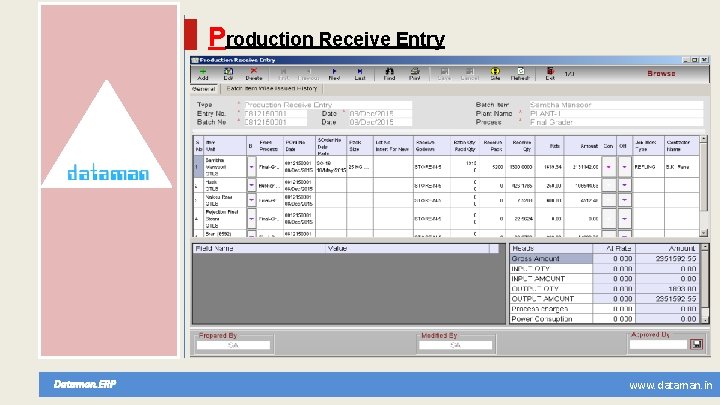
Task: Select the Process charges row
Action: (x=605, y=309)
